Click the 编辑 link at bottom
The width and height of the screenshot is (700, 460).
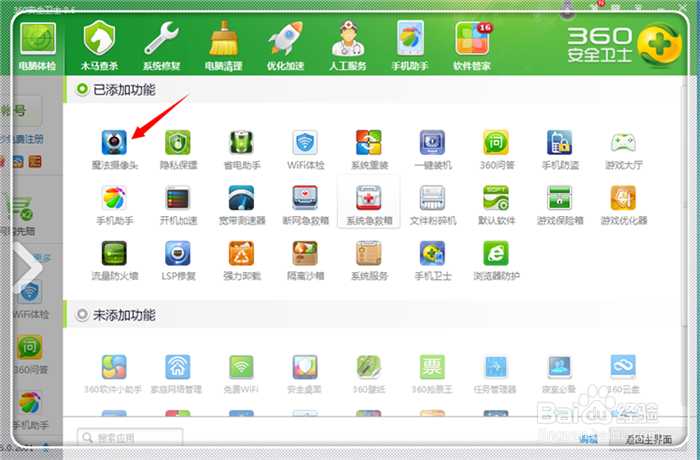[x=588, y=439]
